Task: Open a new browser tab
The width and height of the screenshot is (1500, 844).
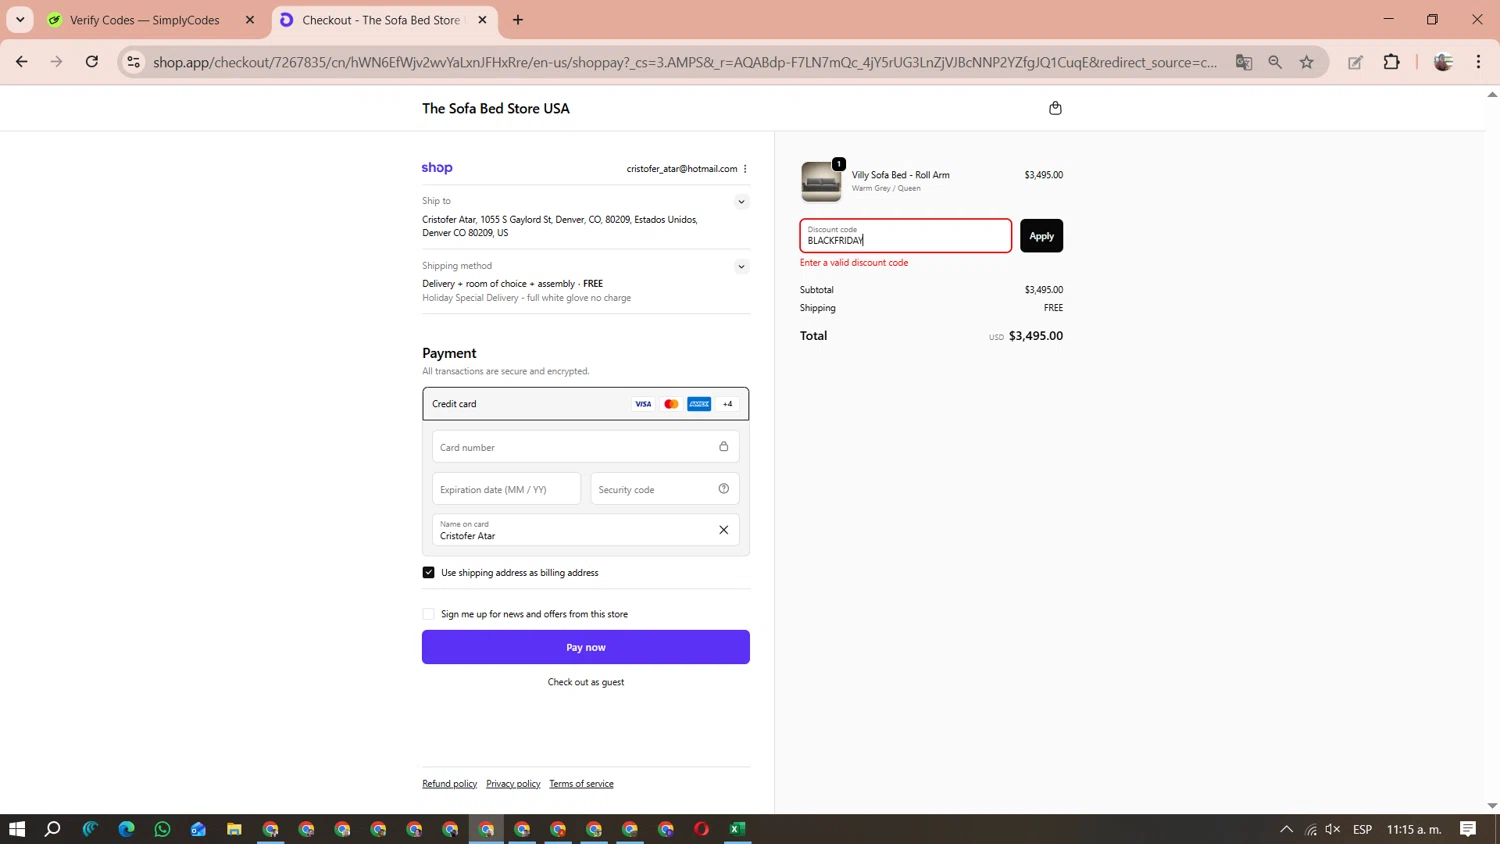Action: (518, 20)
